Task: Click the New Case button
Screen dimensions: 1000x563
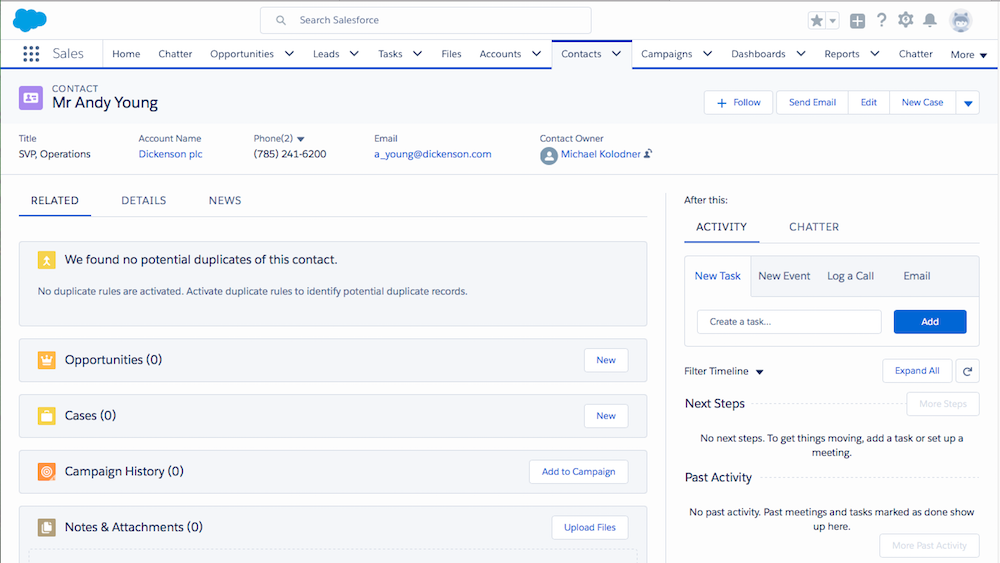Action: click(922, 103)
